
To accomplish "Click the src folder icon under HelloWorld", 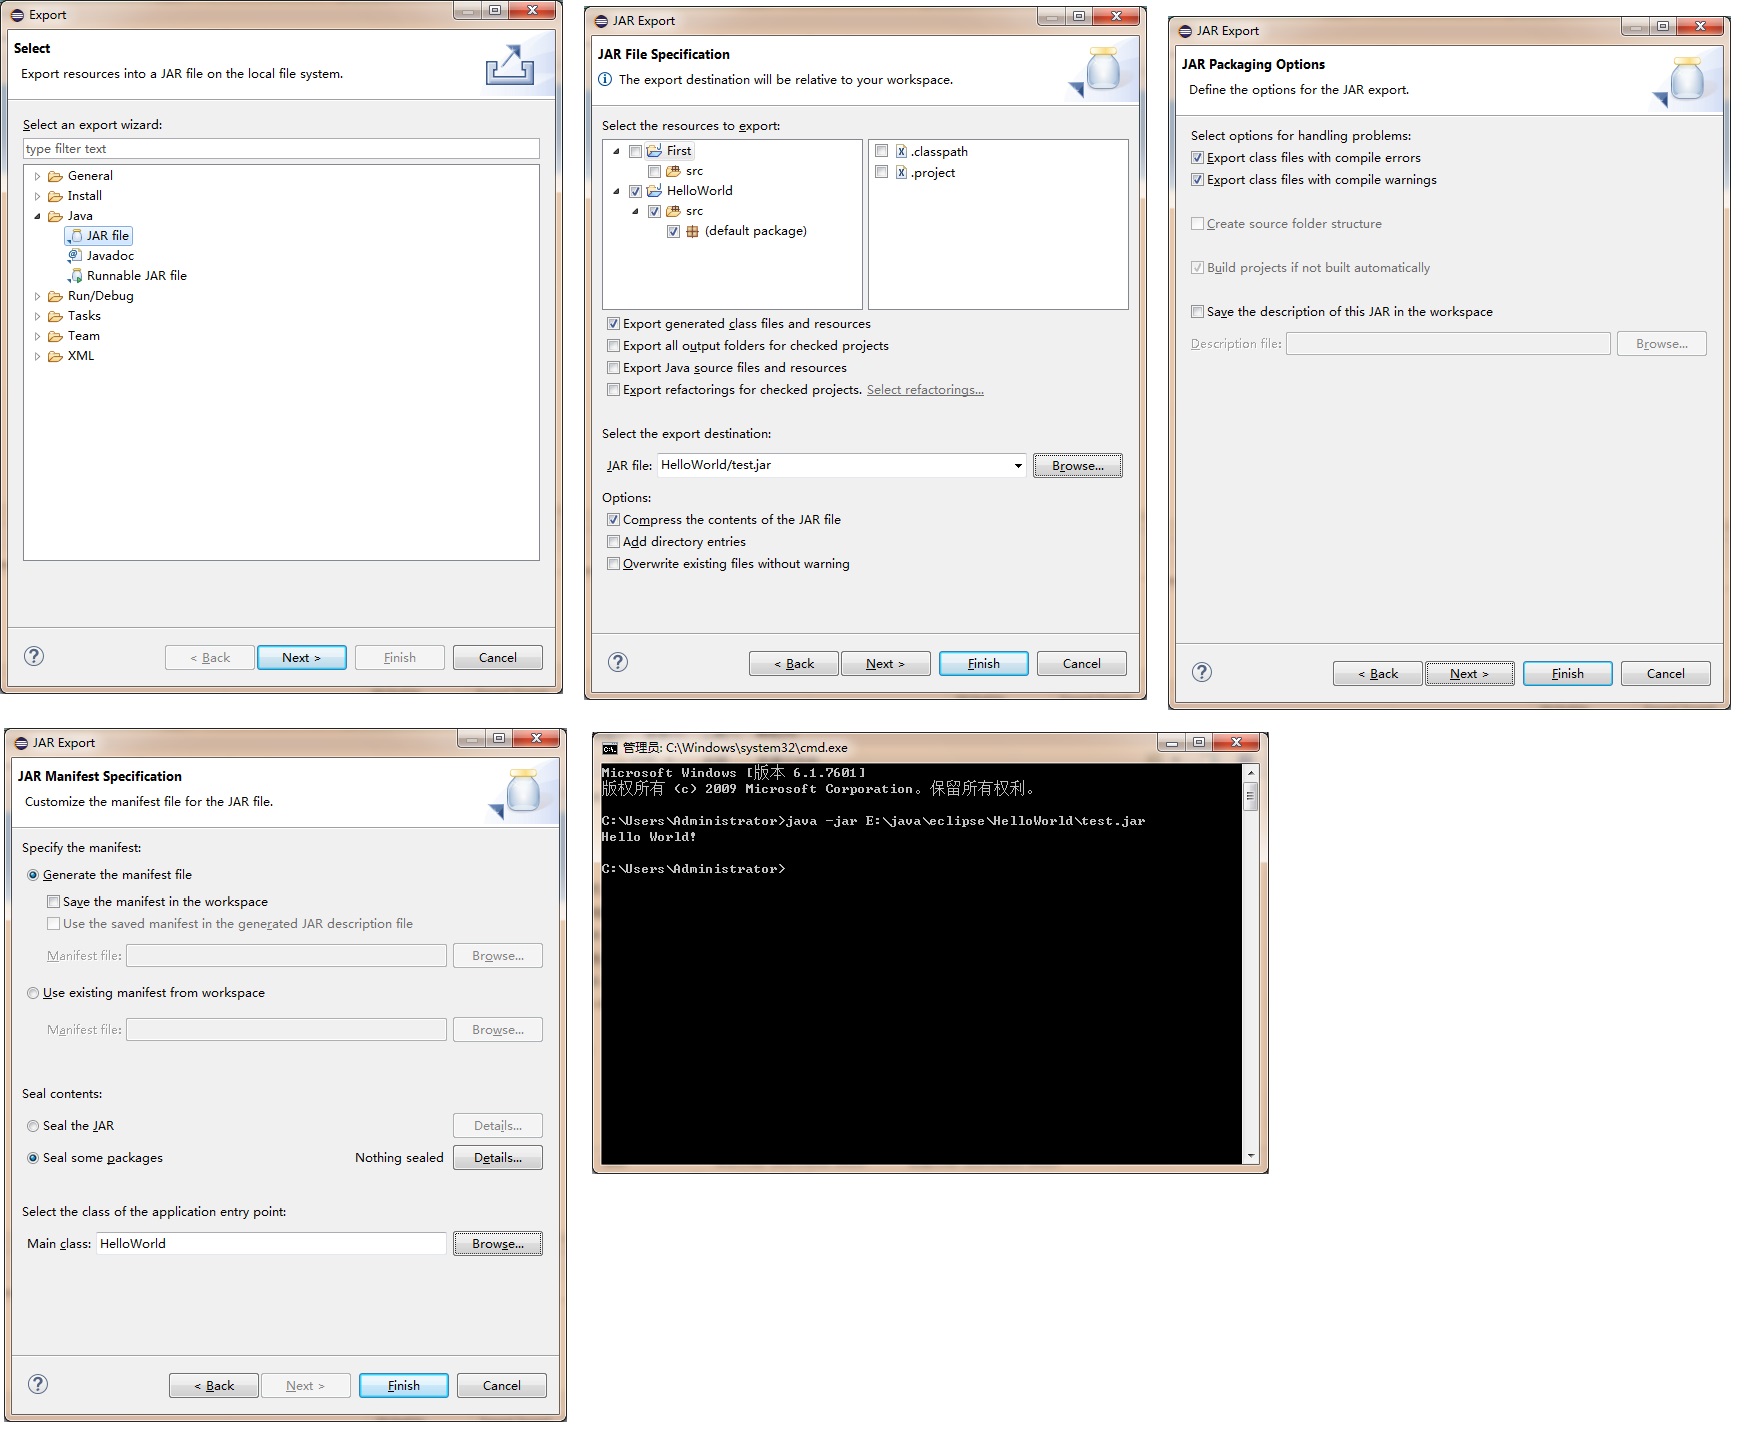I will pyautogui.click(x=673, y=211).
